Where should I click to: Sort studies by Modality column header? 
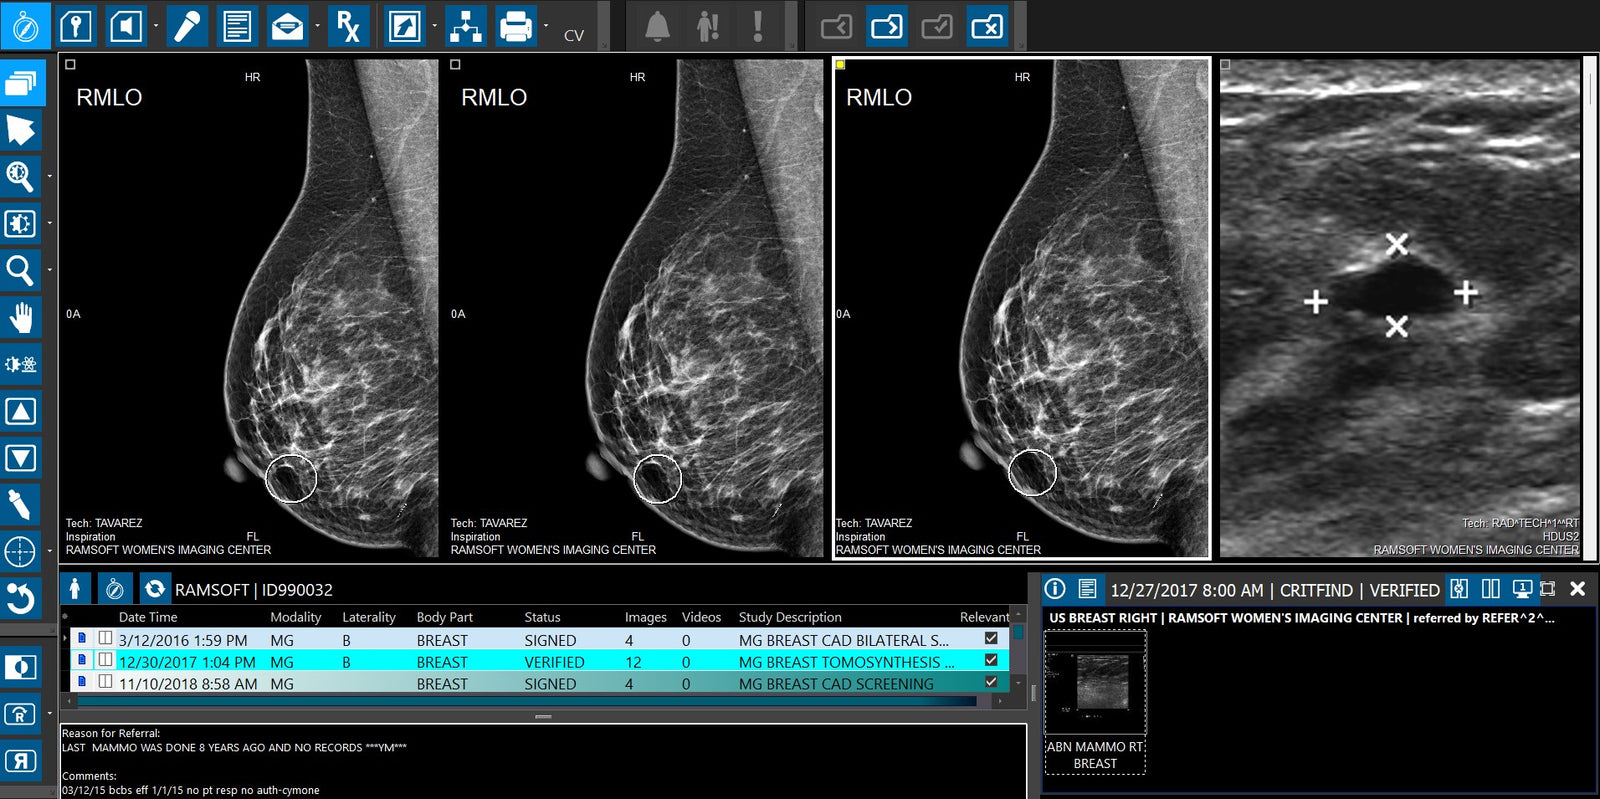(x=295, y=617)
